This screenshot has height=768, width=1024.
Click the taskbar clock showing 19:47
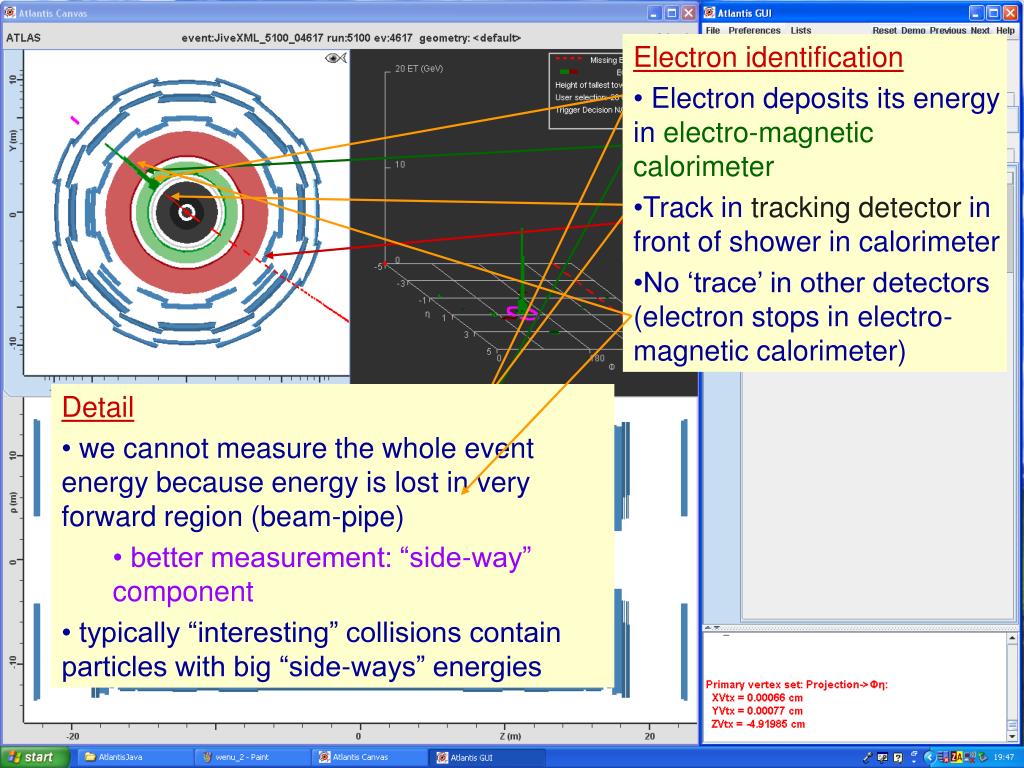pyautogui.click(x=1004, y=758)
